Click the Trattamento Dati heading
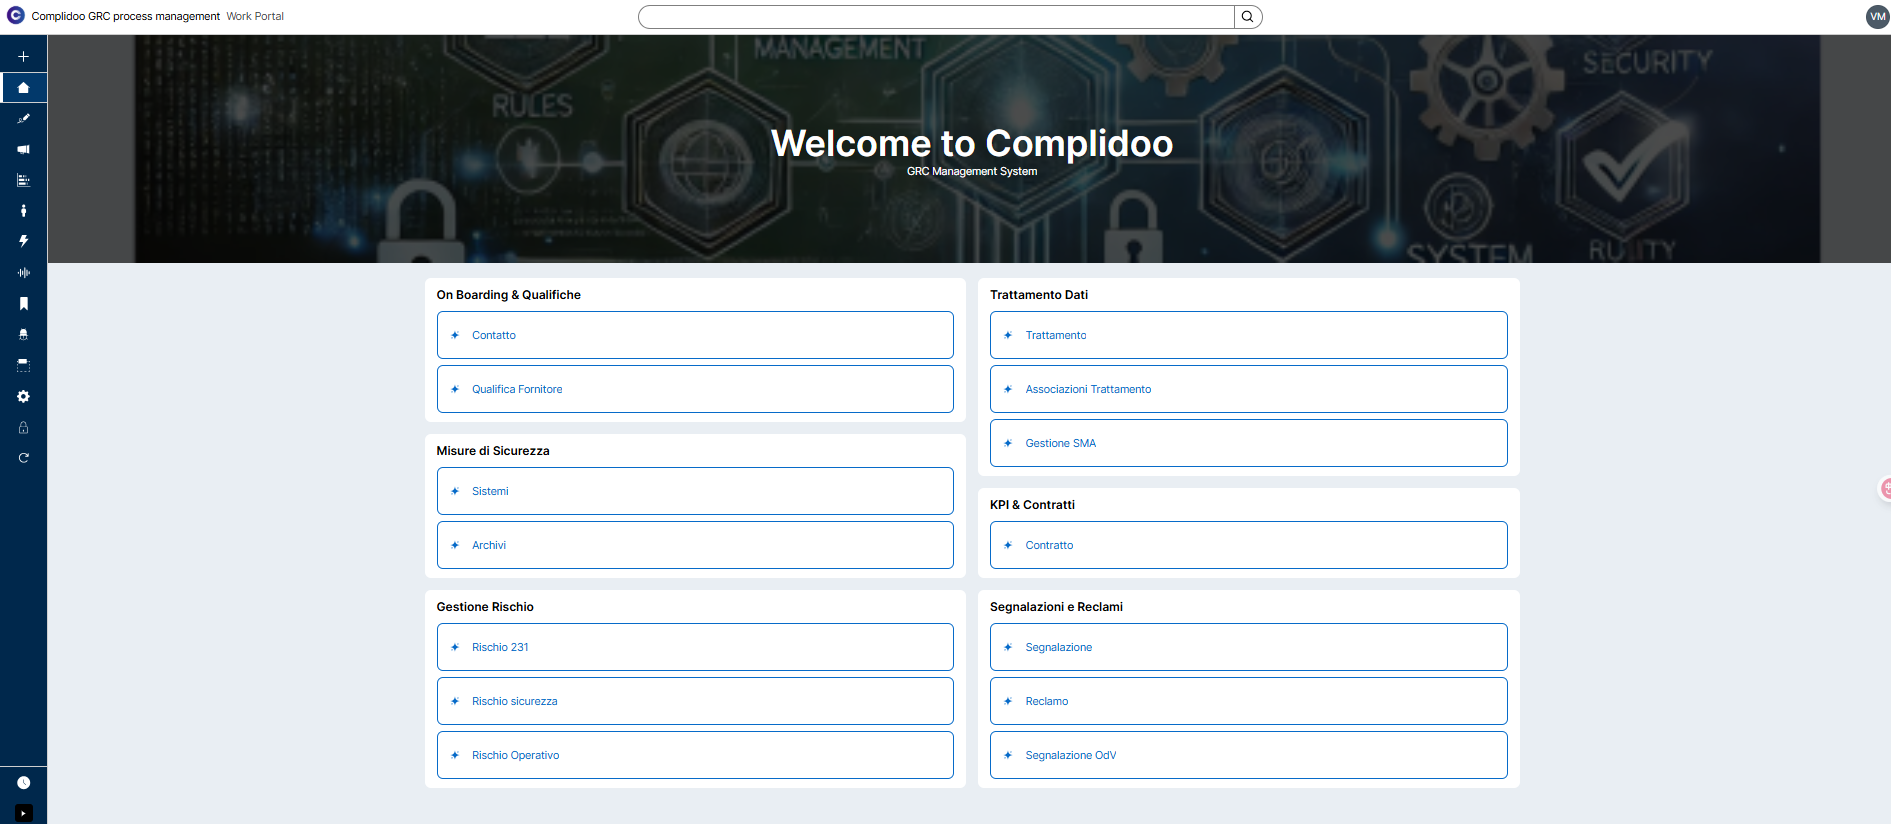Viewport: 1891px width, 824px height. (x=1039, y=295)
